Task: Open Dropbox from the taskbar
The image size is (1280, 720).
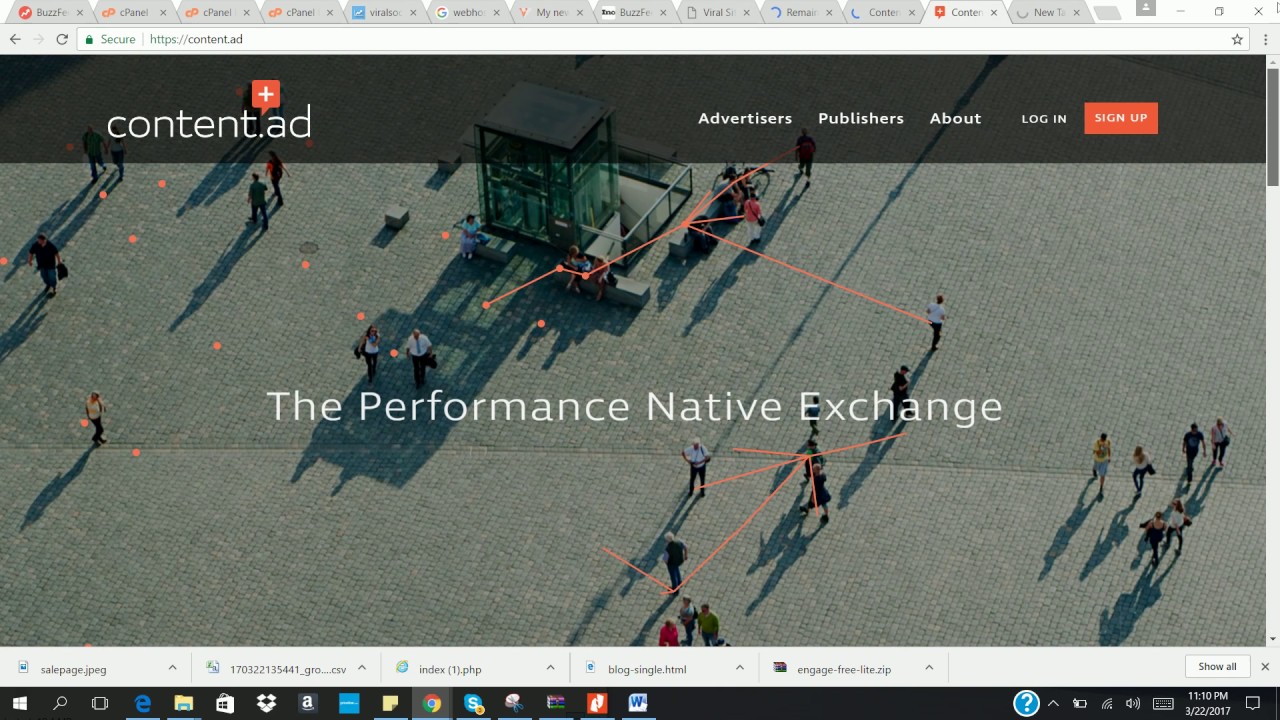Action: tap(266, 703)
